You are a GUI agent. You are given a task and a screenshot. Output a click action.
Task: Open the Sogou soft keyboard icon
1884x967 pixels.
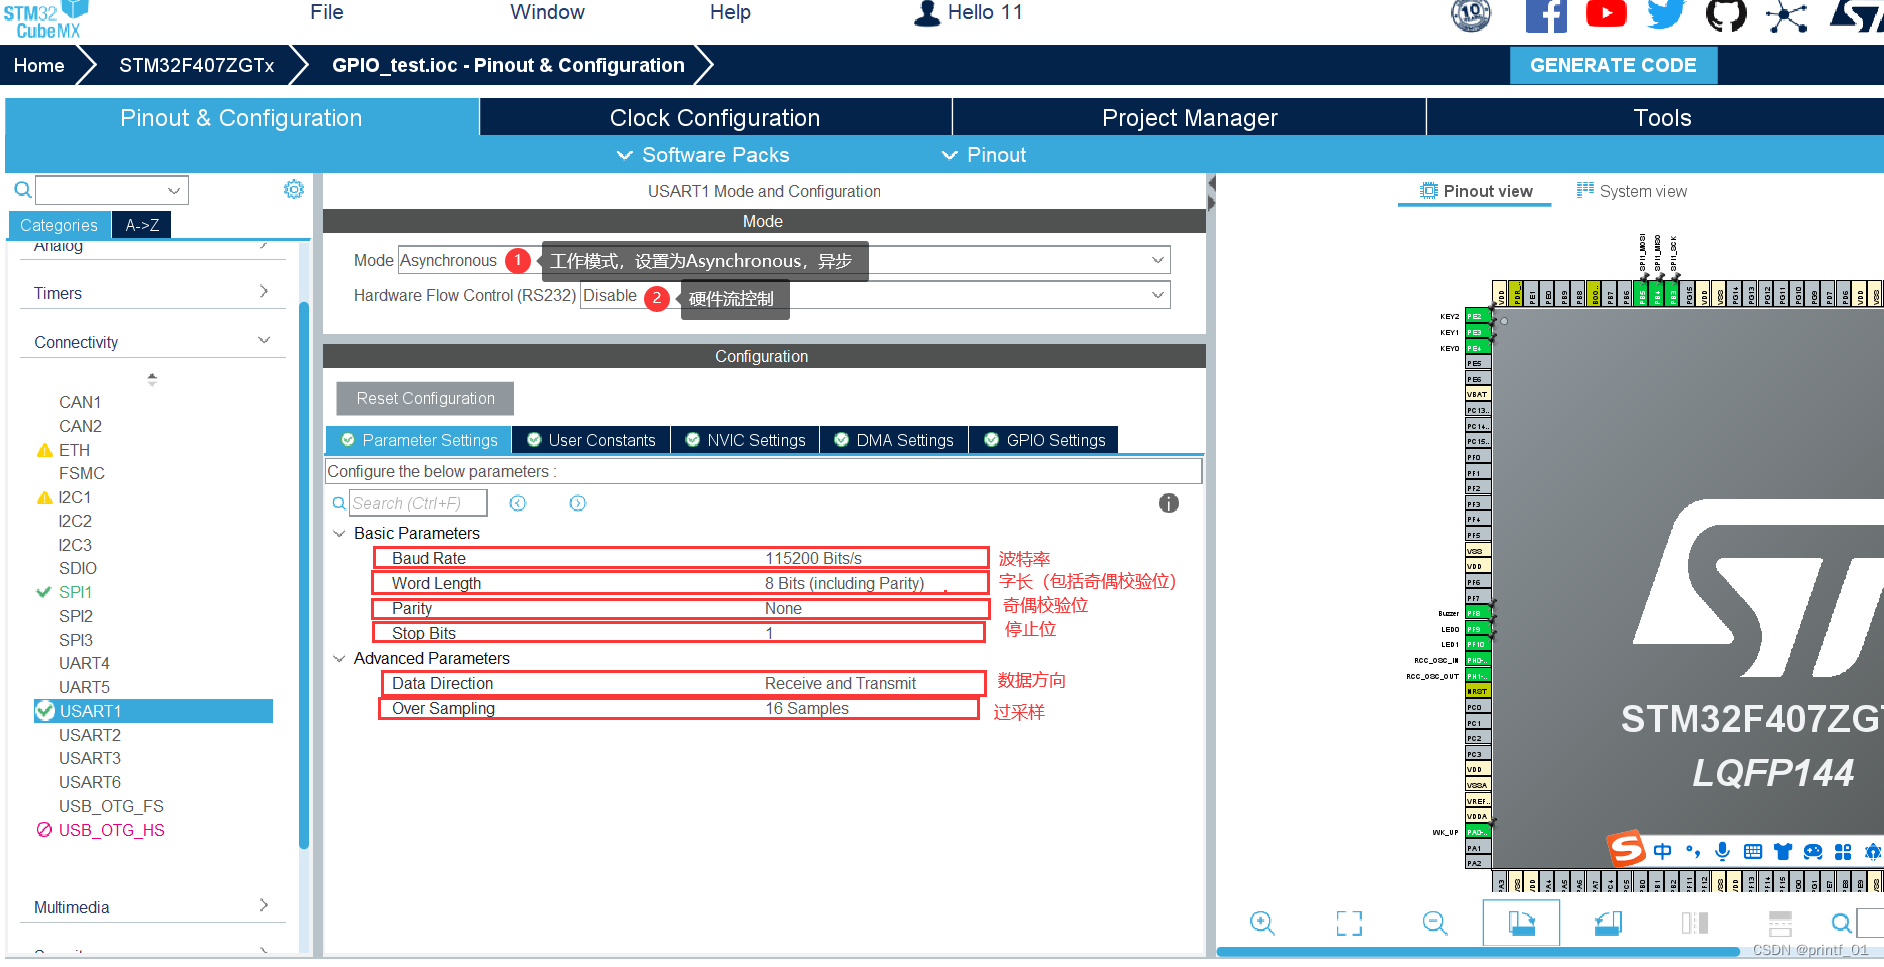pos(1752,852)
